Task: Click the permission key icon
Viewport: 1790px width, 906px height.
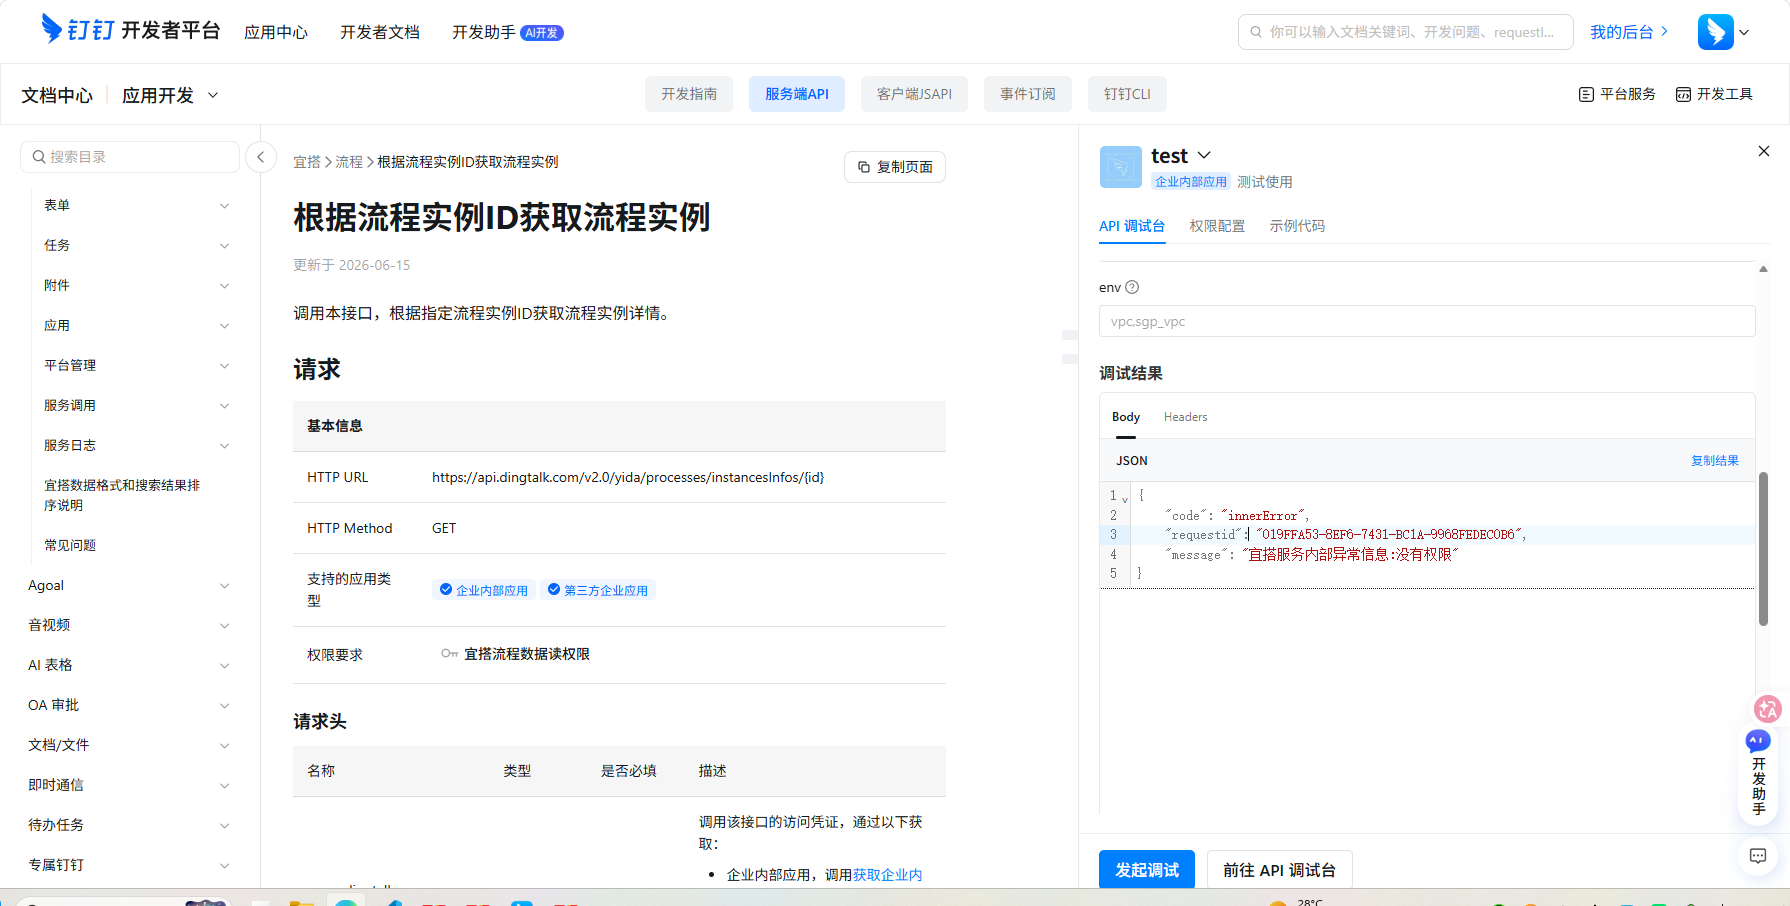Action: pos(449,654)
